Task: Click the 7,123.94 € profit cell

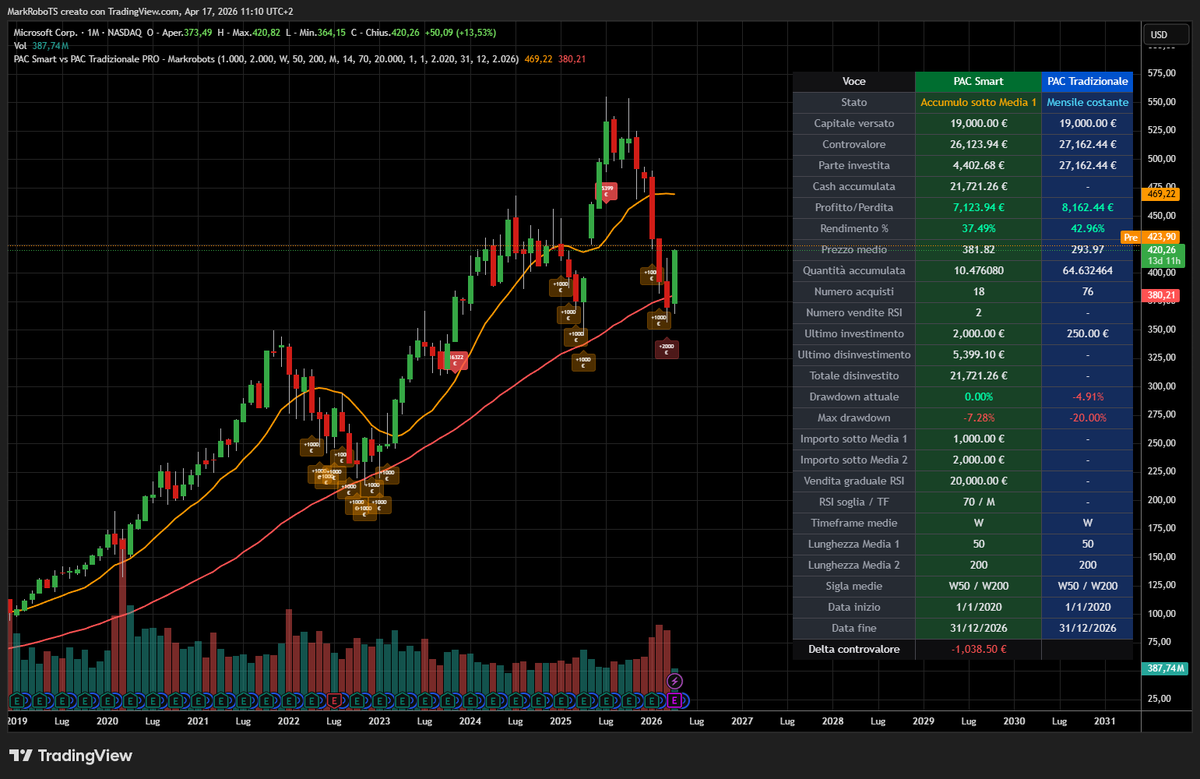Action: pyautogui.click(x=978, y=207)
